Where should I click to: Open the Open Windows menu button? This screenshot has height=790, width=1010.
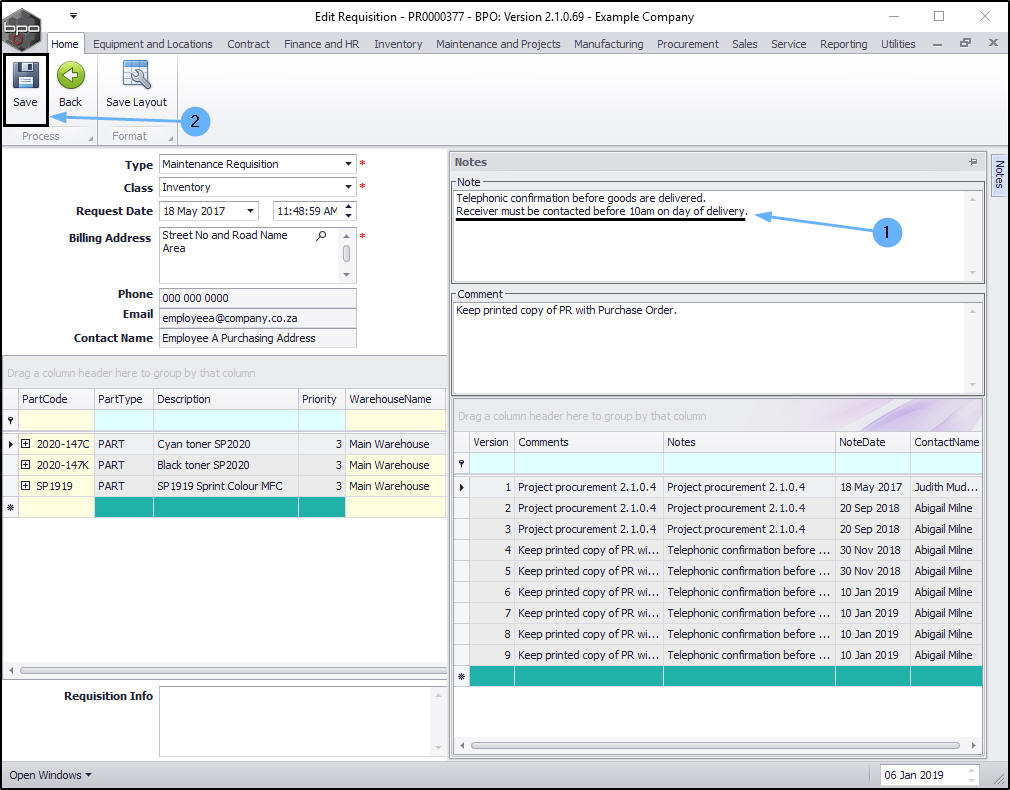click(50, 775)
